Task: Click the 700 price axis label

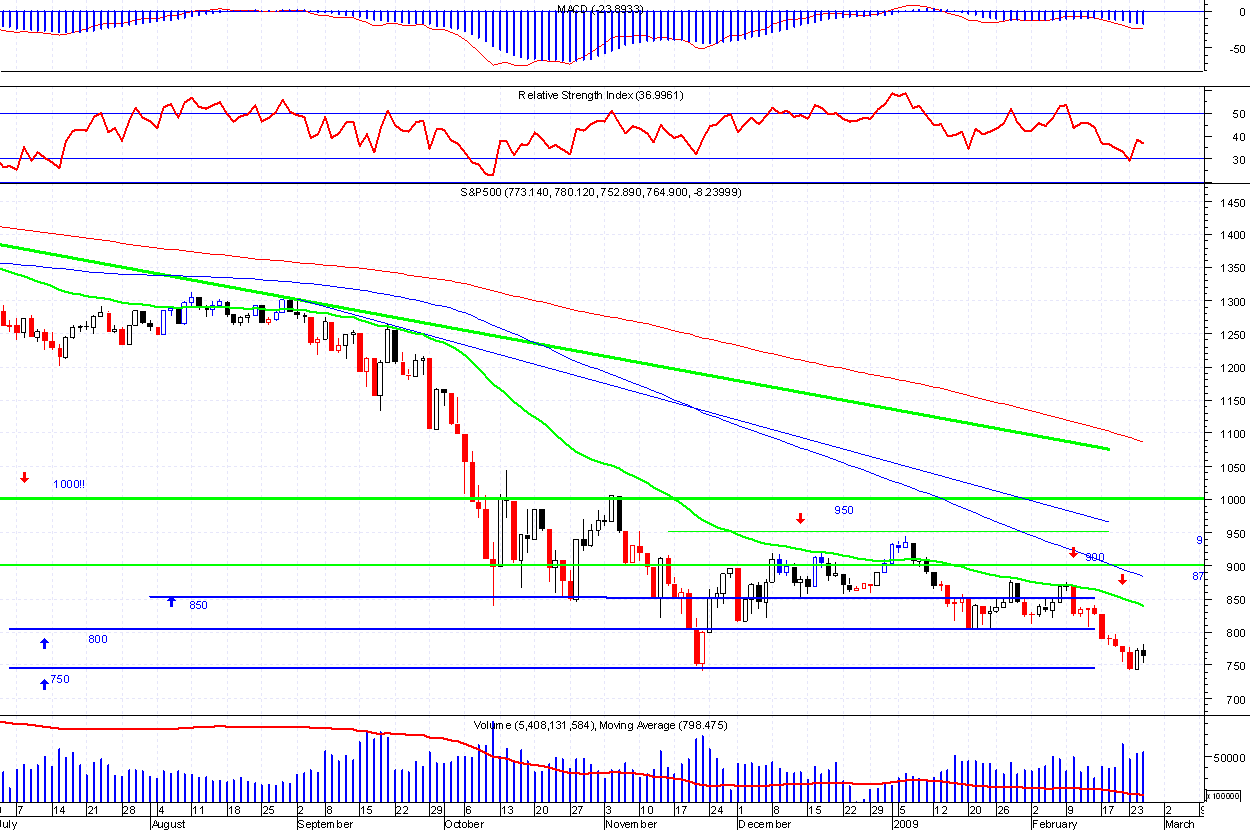Action: 1235,699
